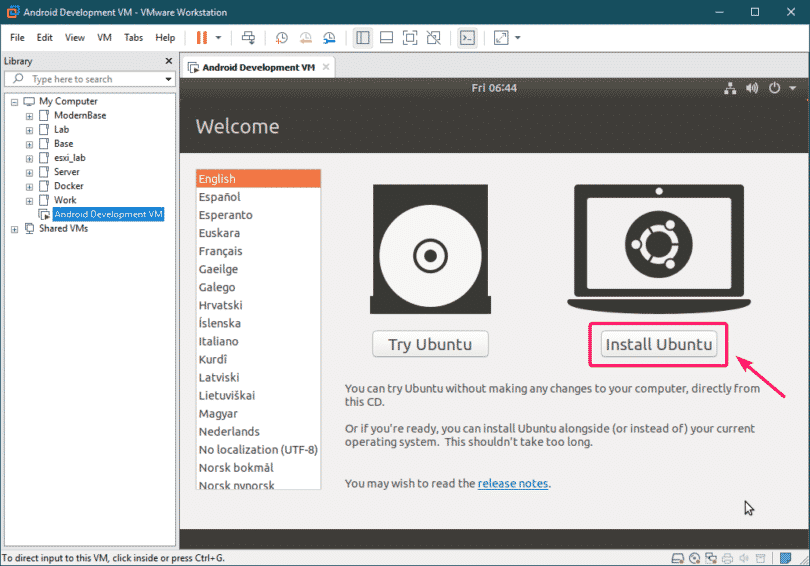The width and height of the screenshot is (810, 566).
Task: Click the Ubuntu volume speaker icon
Action: pyautogui.click(x=752, y=88)
